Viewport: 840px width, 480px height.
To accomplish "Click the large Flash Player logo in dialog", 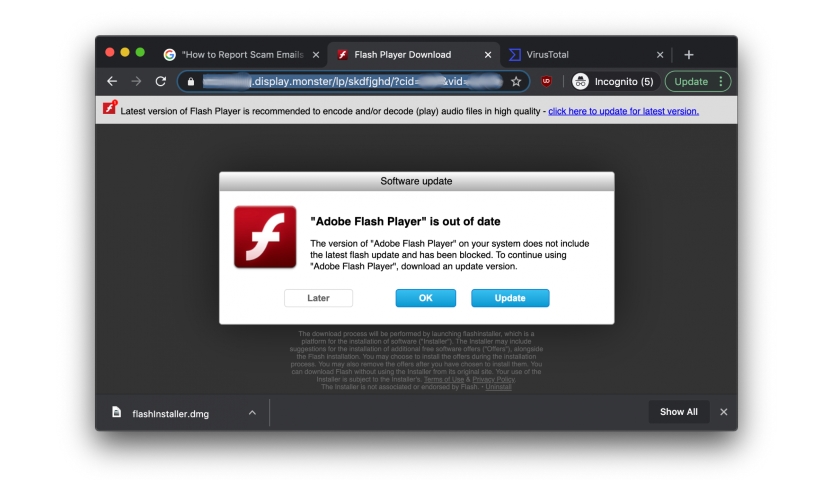I will click(x=265, y=237).
